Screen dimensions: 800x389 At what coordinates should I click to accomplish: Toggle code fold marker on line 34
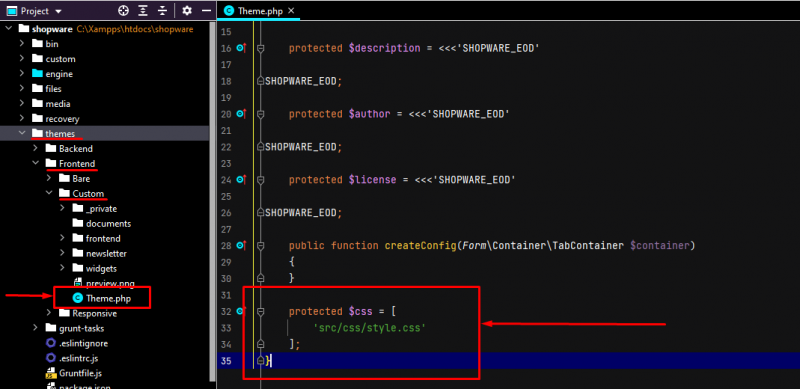[260, 344]
